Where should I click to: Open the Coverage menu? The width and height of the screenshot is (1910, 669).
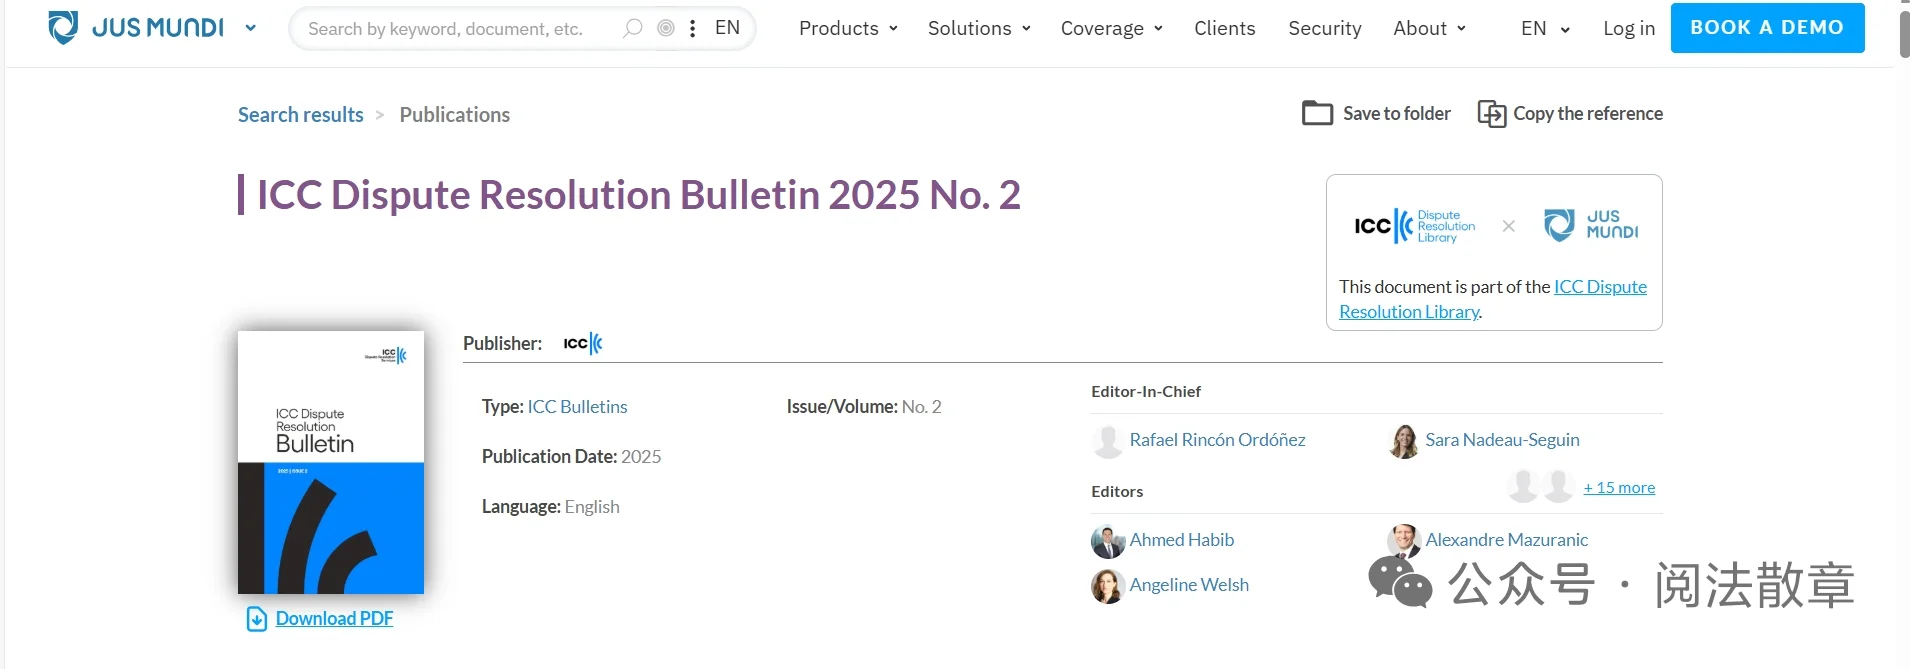[1111, 28]
